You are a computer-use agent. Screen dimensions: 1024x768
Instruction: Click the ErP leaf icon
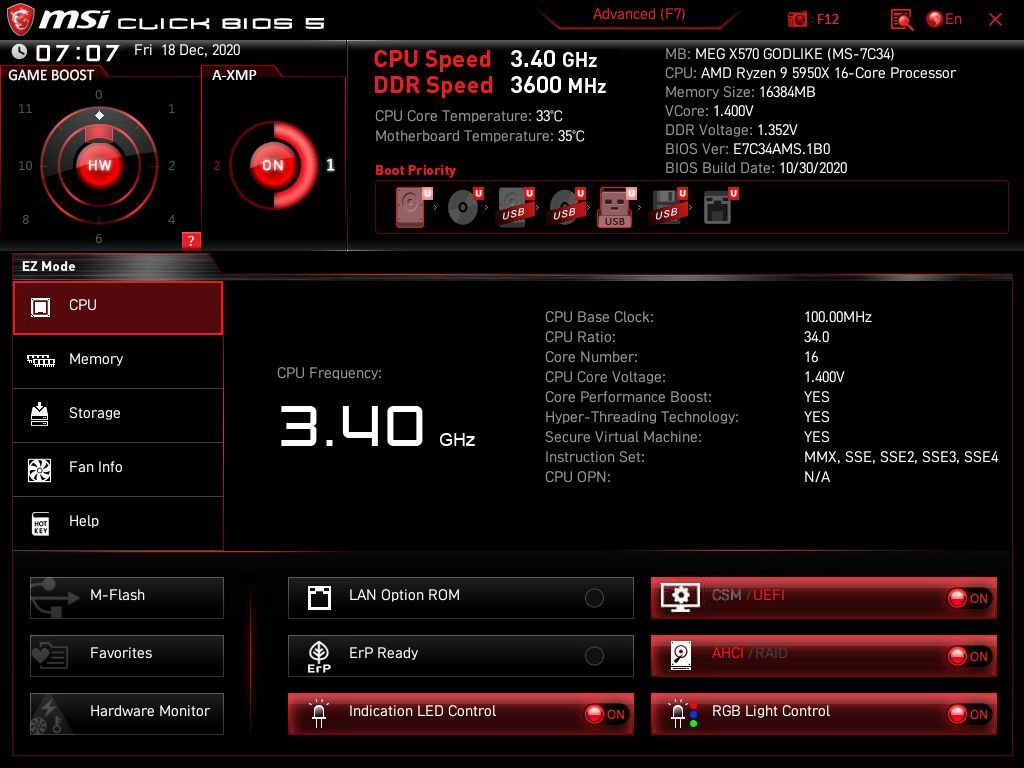coord(319,656)
